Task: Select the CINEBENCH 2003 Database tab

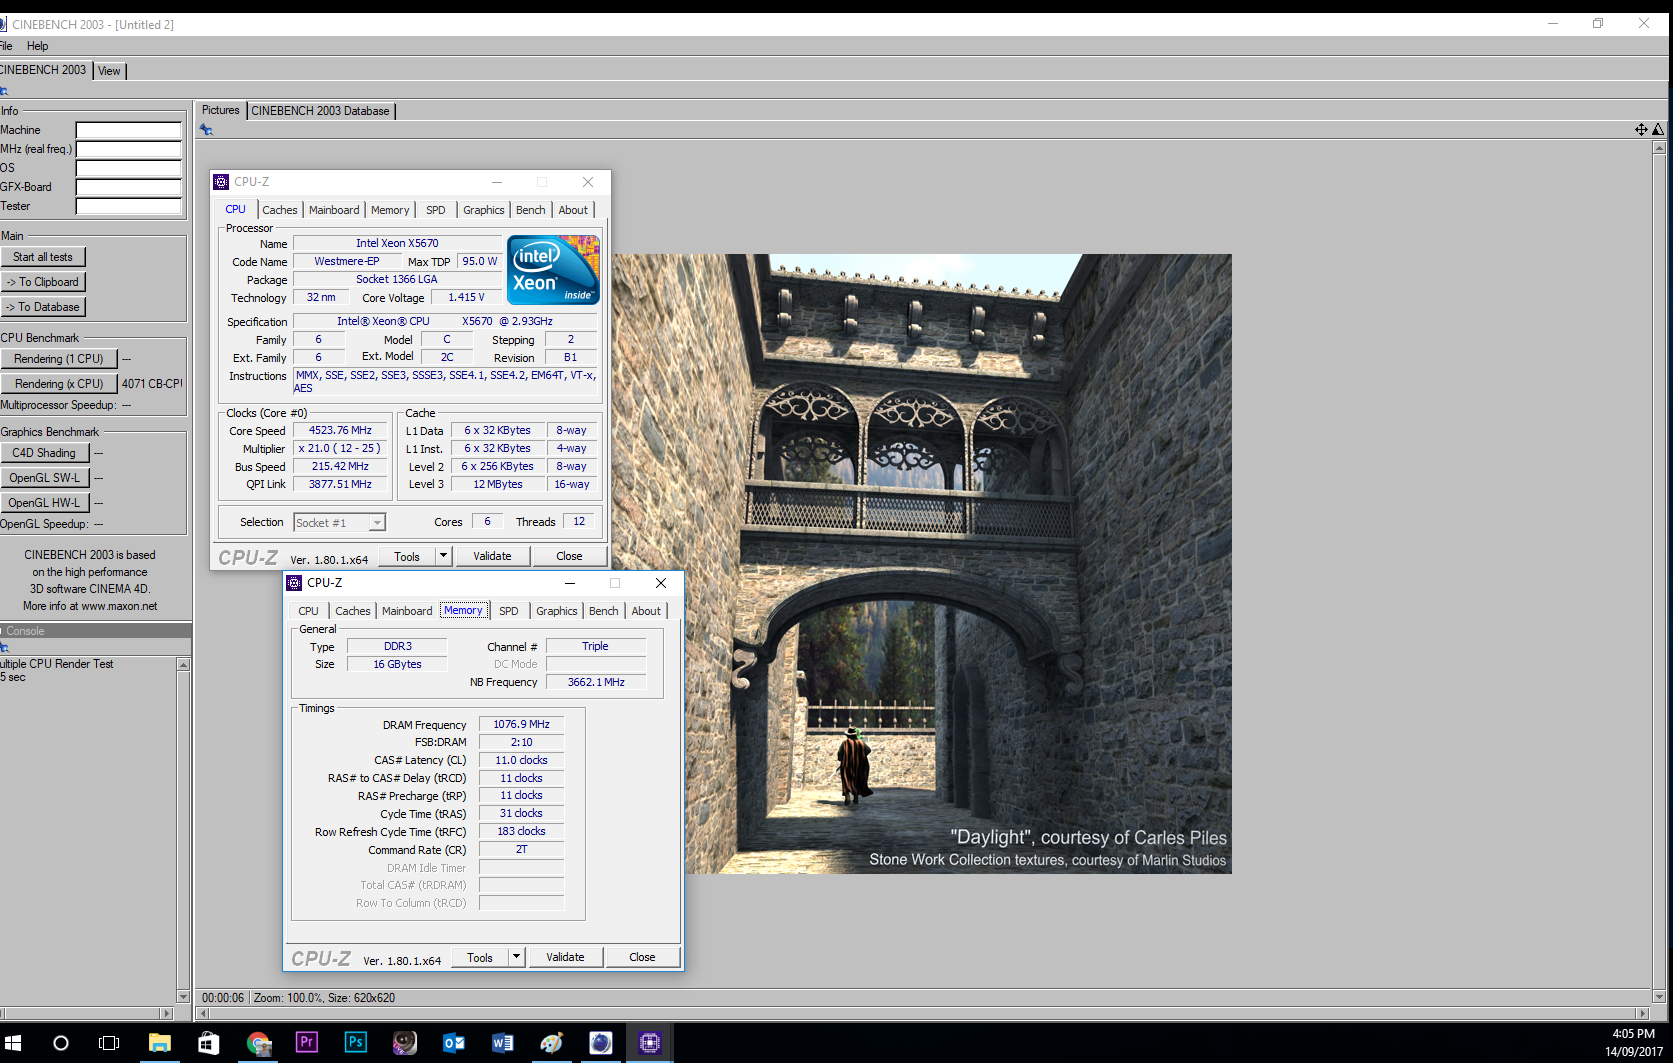Action: click(x=320, y=111)
